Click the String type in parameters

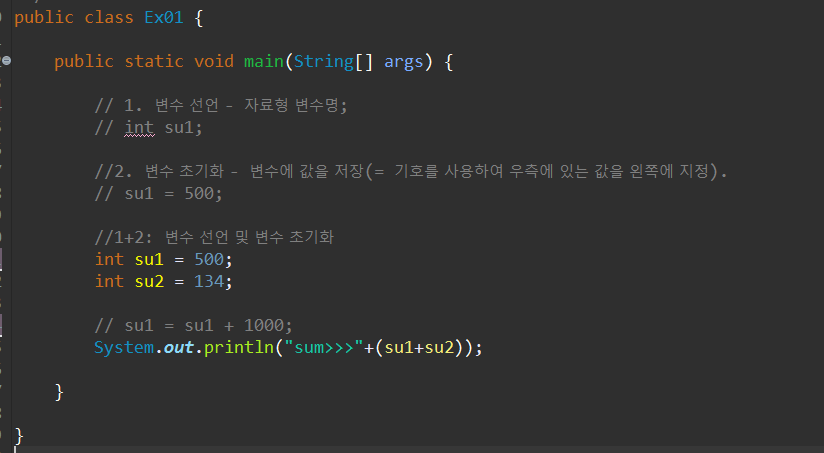[324, 62]
